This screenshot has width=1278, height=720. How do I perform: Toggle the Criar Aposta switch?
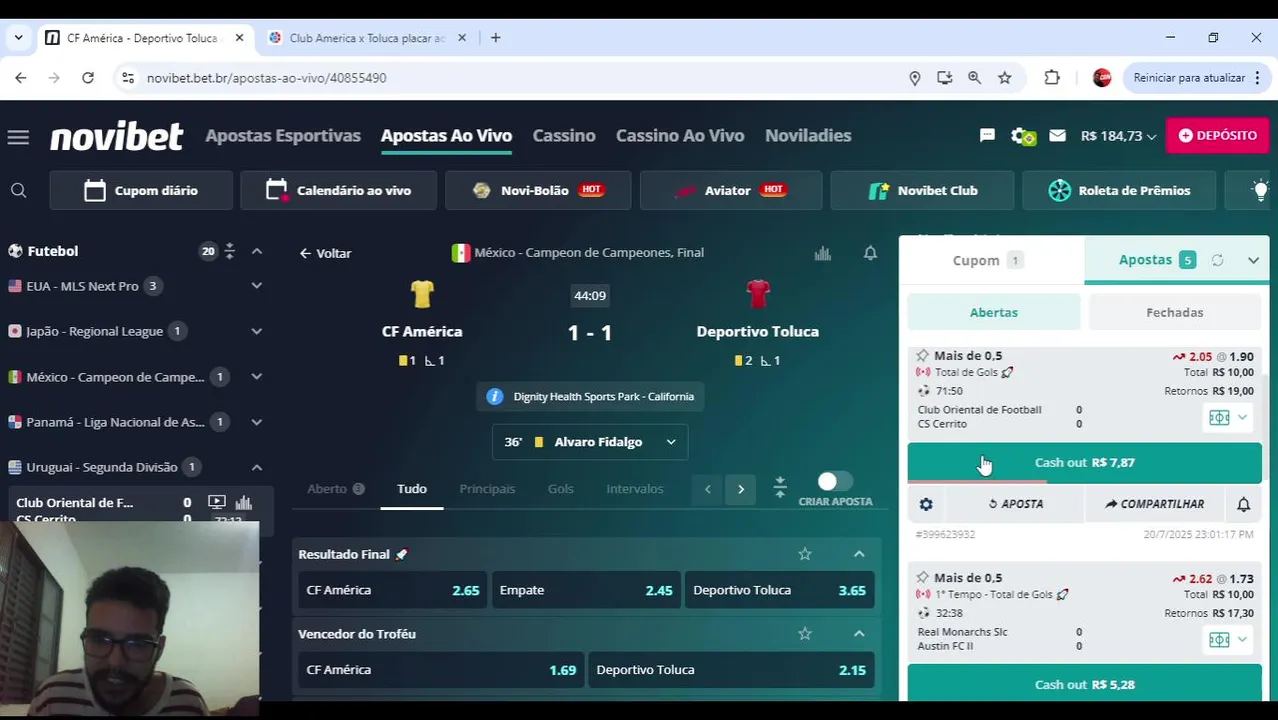coord(834,482)
